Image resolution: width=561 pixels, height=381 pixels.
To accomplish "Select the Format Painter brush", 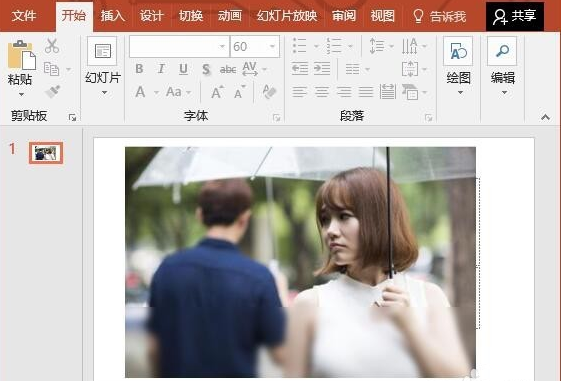I will [x=52, y=91].
